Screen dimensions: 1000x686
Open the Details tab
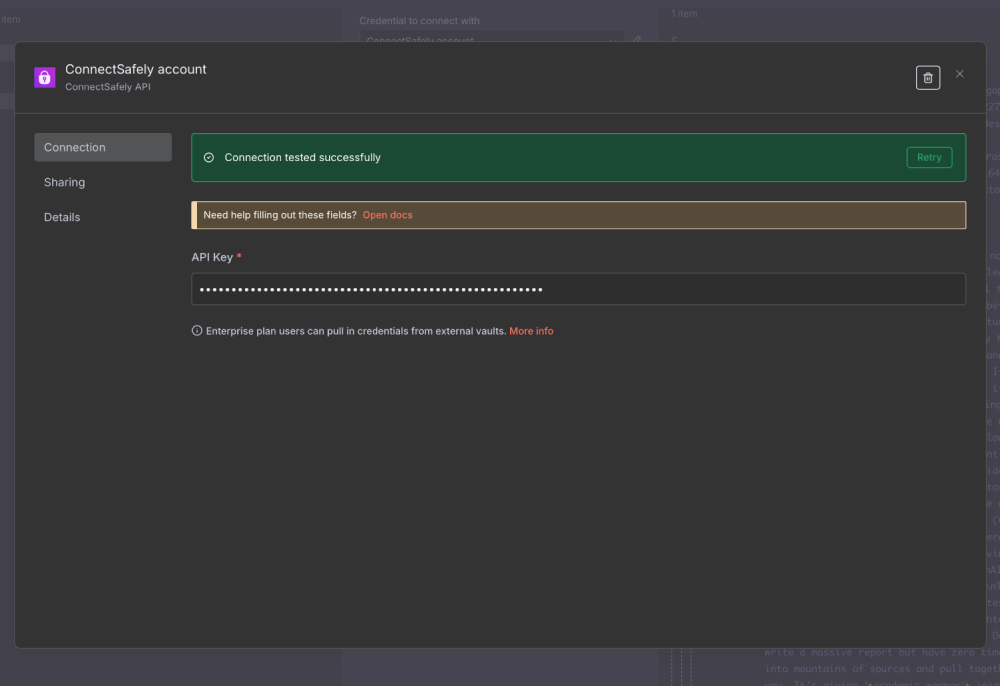tap(62, 217)
